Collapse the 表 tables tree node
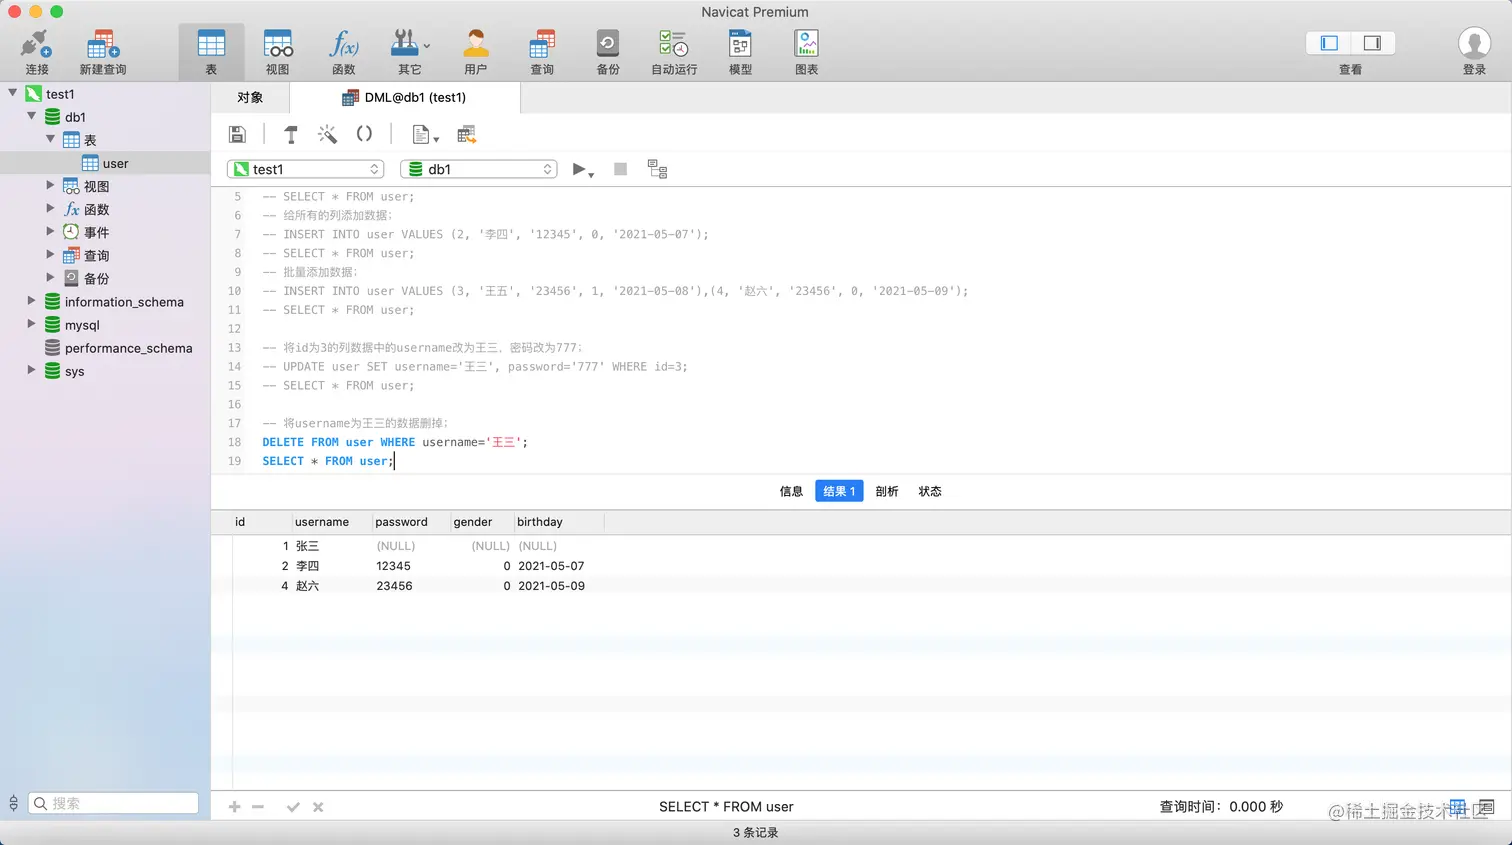 pyautogui.click(x=51, y=139)
